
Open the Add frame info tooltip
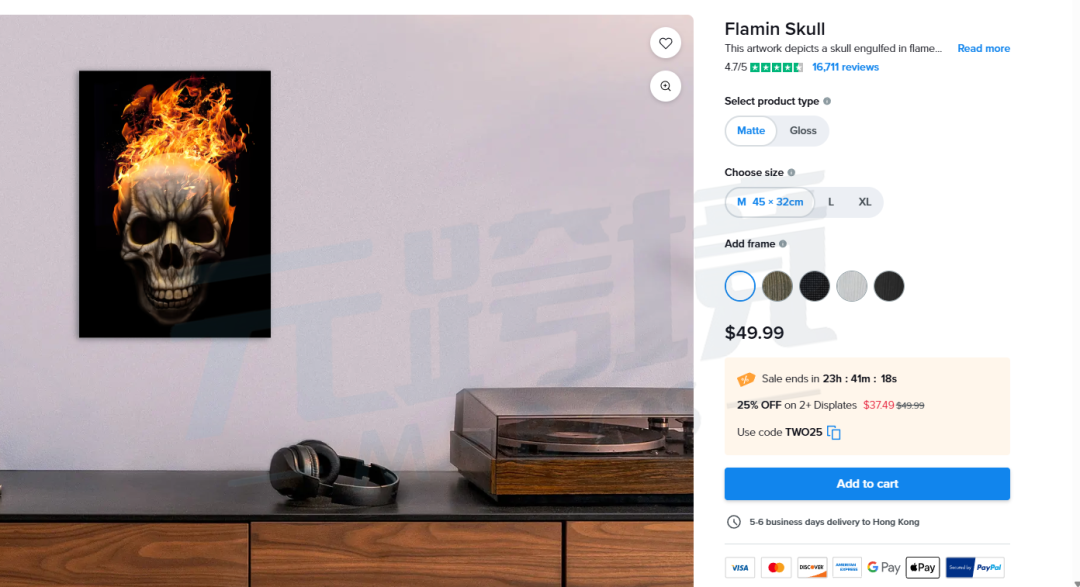(x=782, y=244)
